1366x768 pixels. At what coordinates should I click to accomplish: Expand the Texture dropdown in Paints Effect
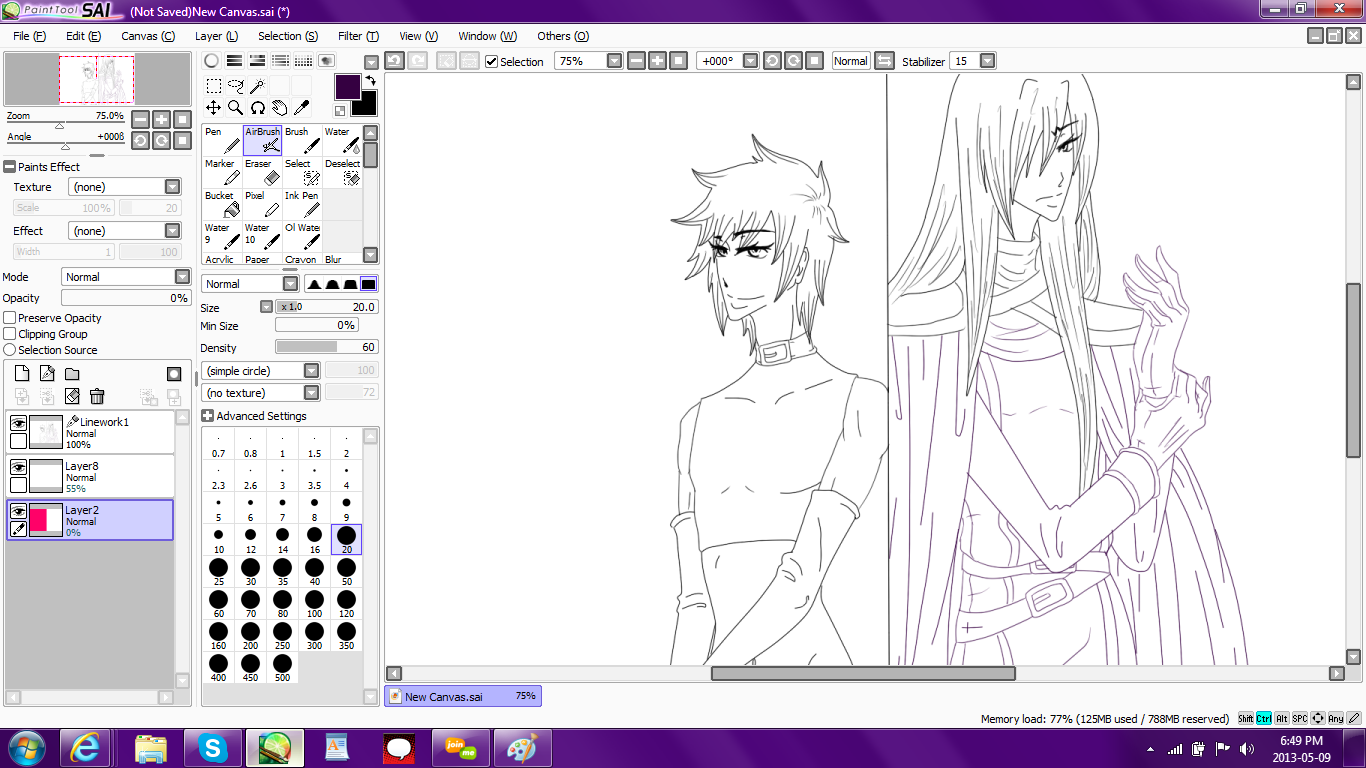(x=172, y=187)
